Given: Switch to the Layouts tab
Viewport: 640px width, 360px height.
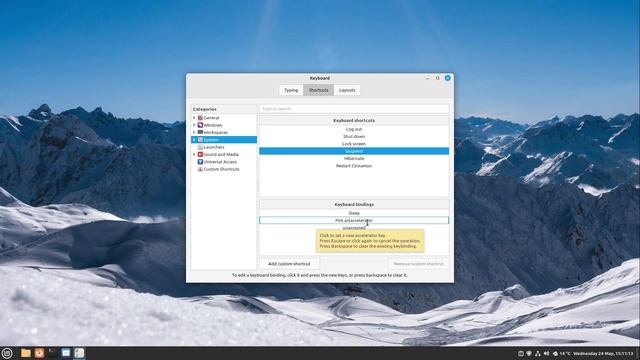Looking at the screenshot, I should point(347,90).
